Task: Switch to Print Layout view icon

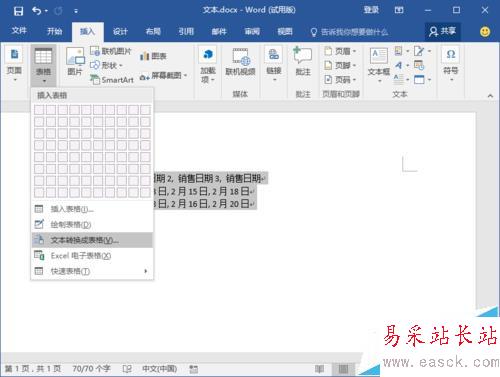Action: point(343,369)
